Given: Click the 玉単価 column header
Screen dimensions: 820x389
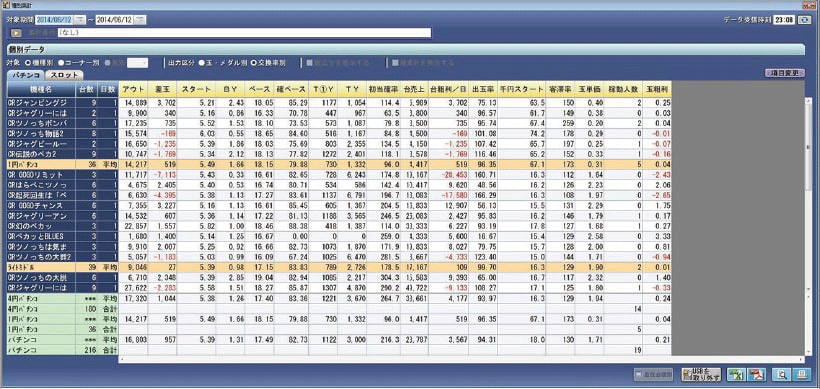Looking at the screenshot, I should (589, 89).
